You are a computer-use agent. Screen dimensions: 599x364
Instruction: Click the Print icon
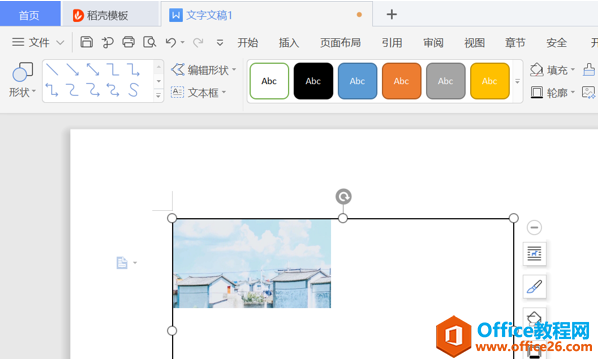click(x=128, y=42)
